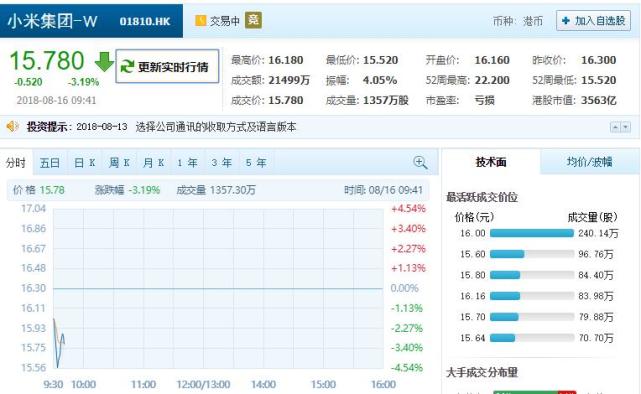Click the volume bar for price 15.70
The height and width of the screenshot is (394, 641).
pyautogui.click(x=532, y=316)
